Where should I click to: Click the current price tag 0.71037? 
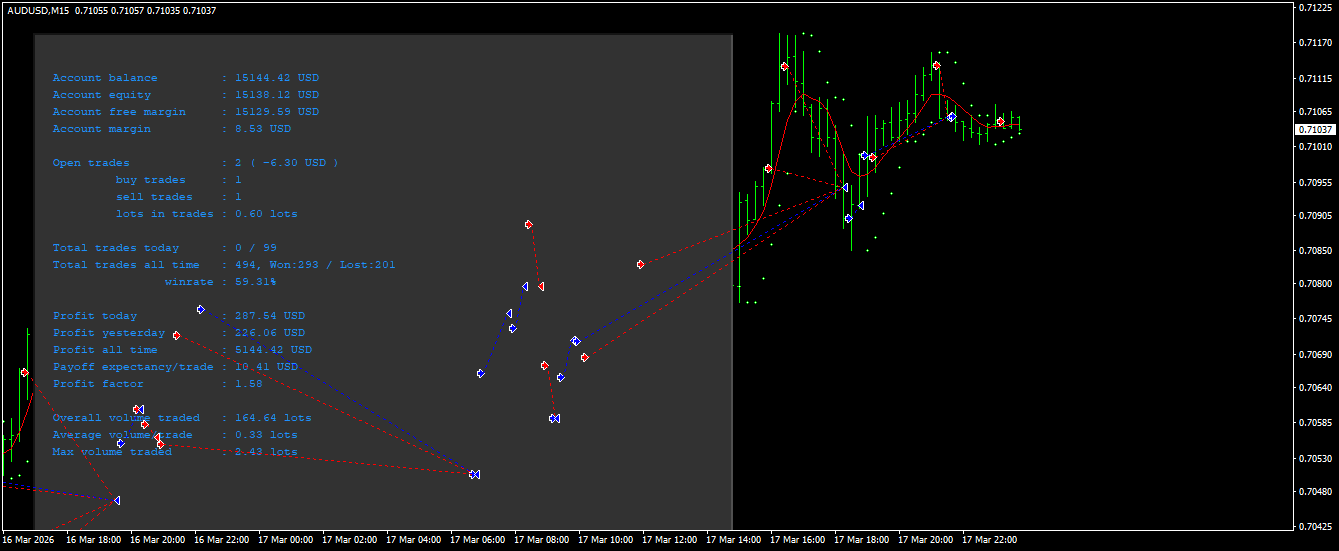(1315, 130)
